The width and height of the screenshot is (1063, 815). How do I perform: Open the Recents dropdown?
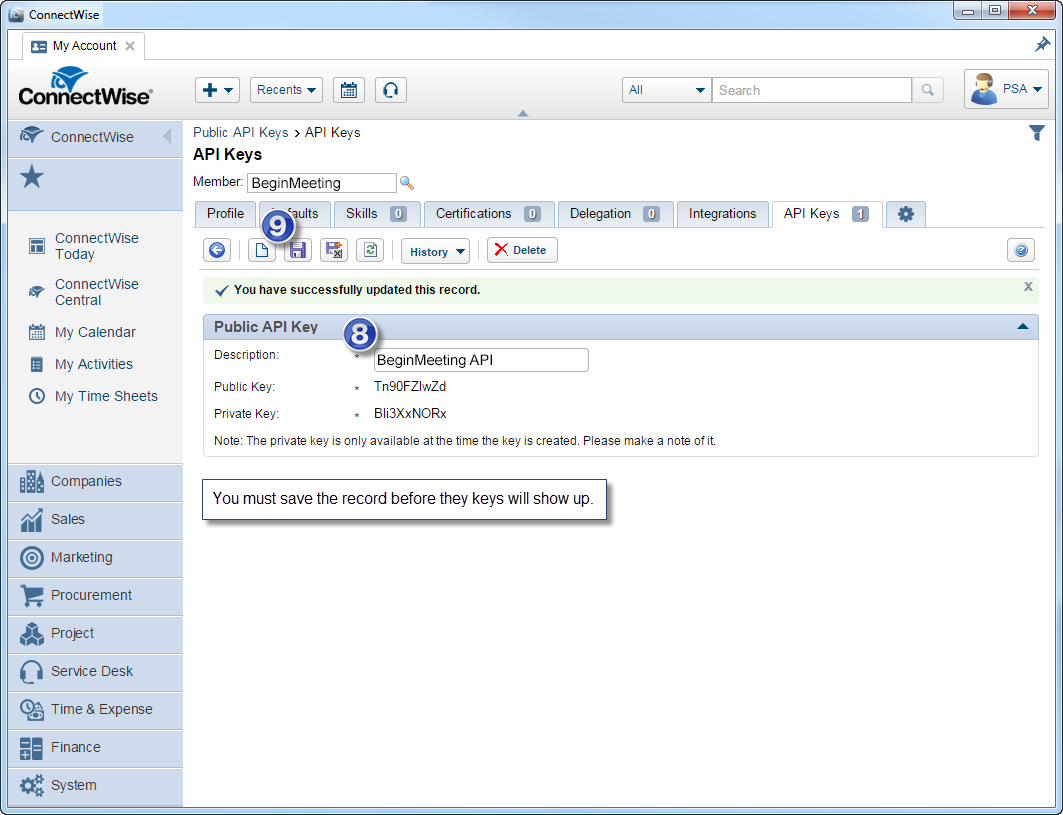[x=286, y=90]
